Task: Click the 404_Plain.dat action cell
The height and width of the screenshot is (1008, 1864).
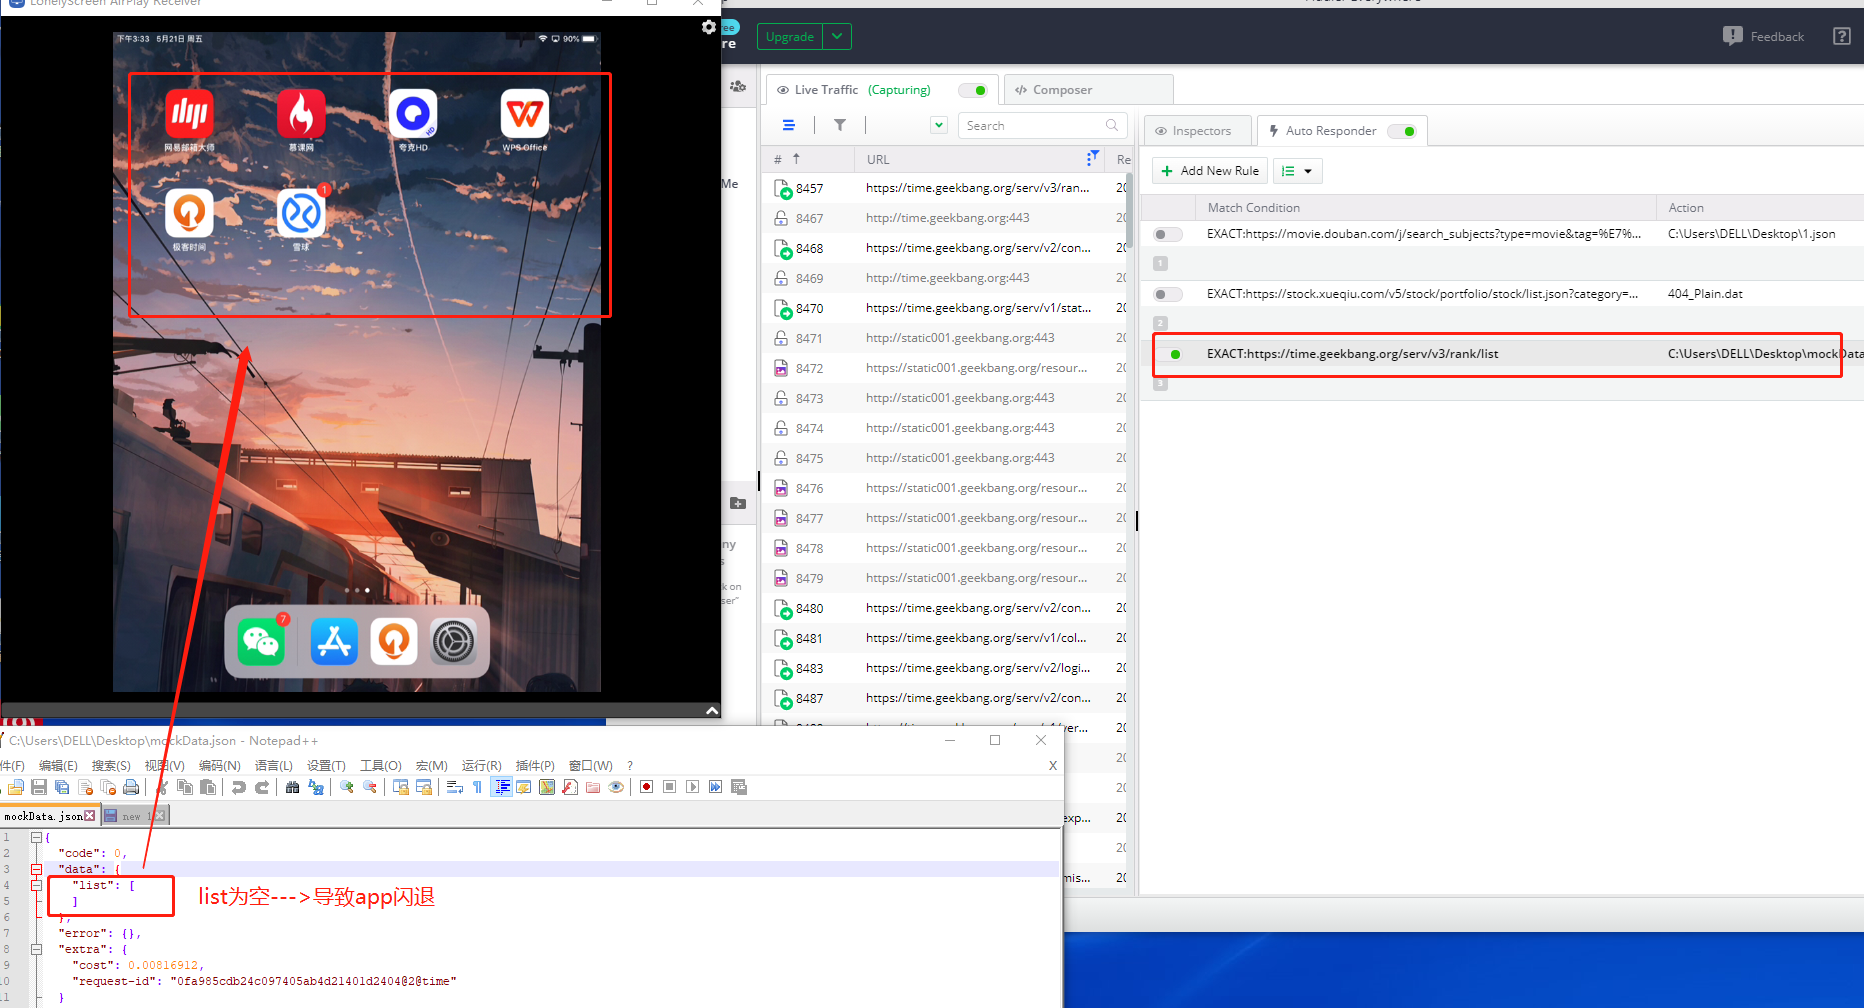Action: point(1705,294)
